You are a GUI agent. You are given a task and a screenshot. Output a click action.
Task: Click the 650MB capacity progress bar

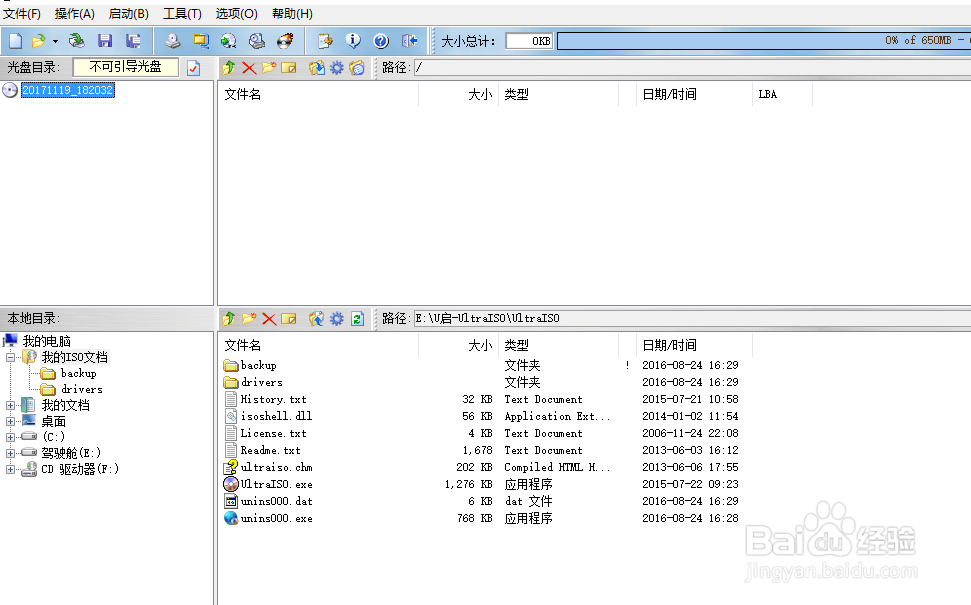[x=764, y=41]
